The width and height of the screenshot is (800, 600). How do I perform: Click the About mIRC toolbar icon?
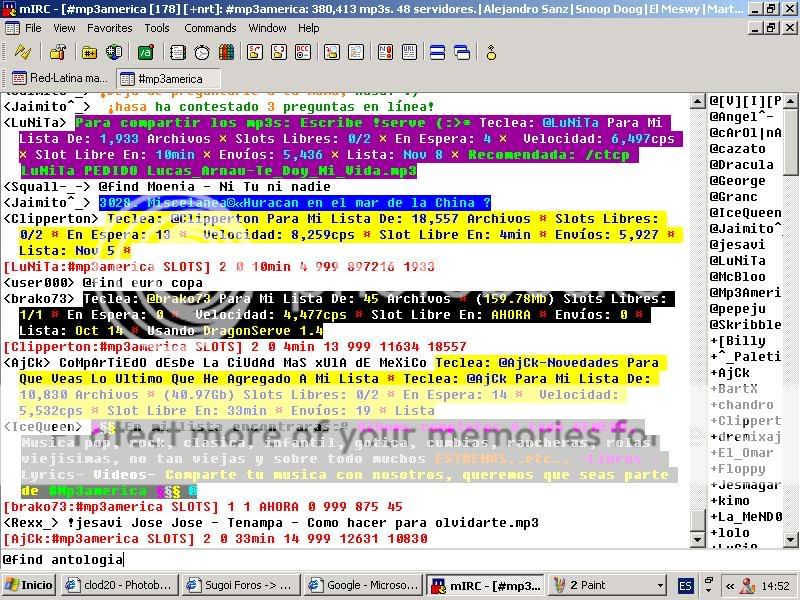pyautogui.click(x=491, y=52)
